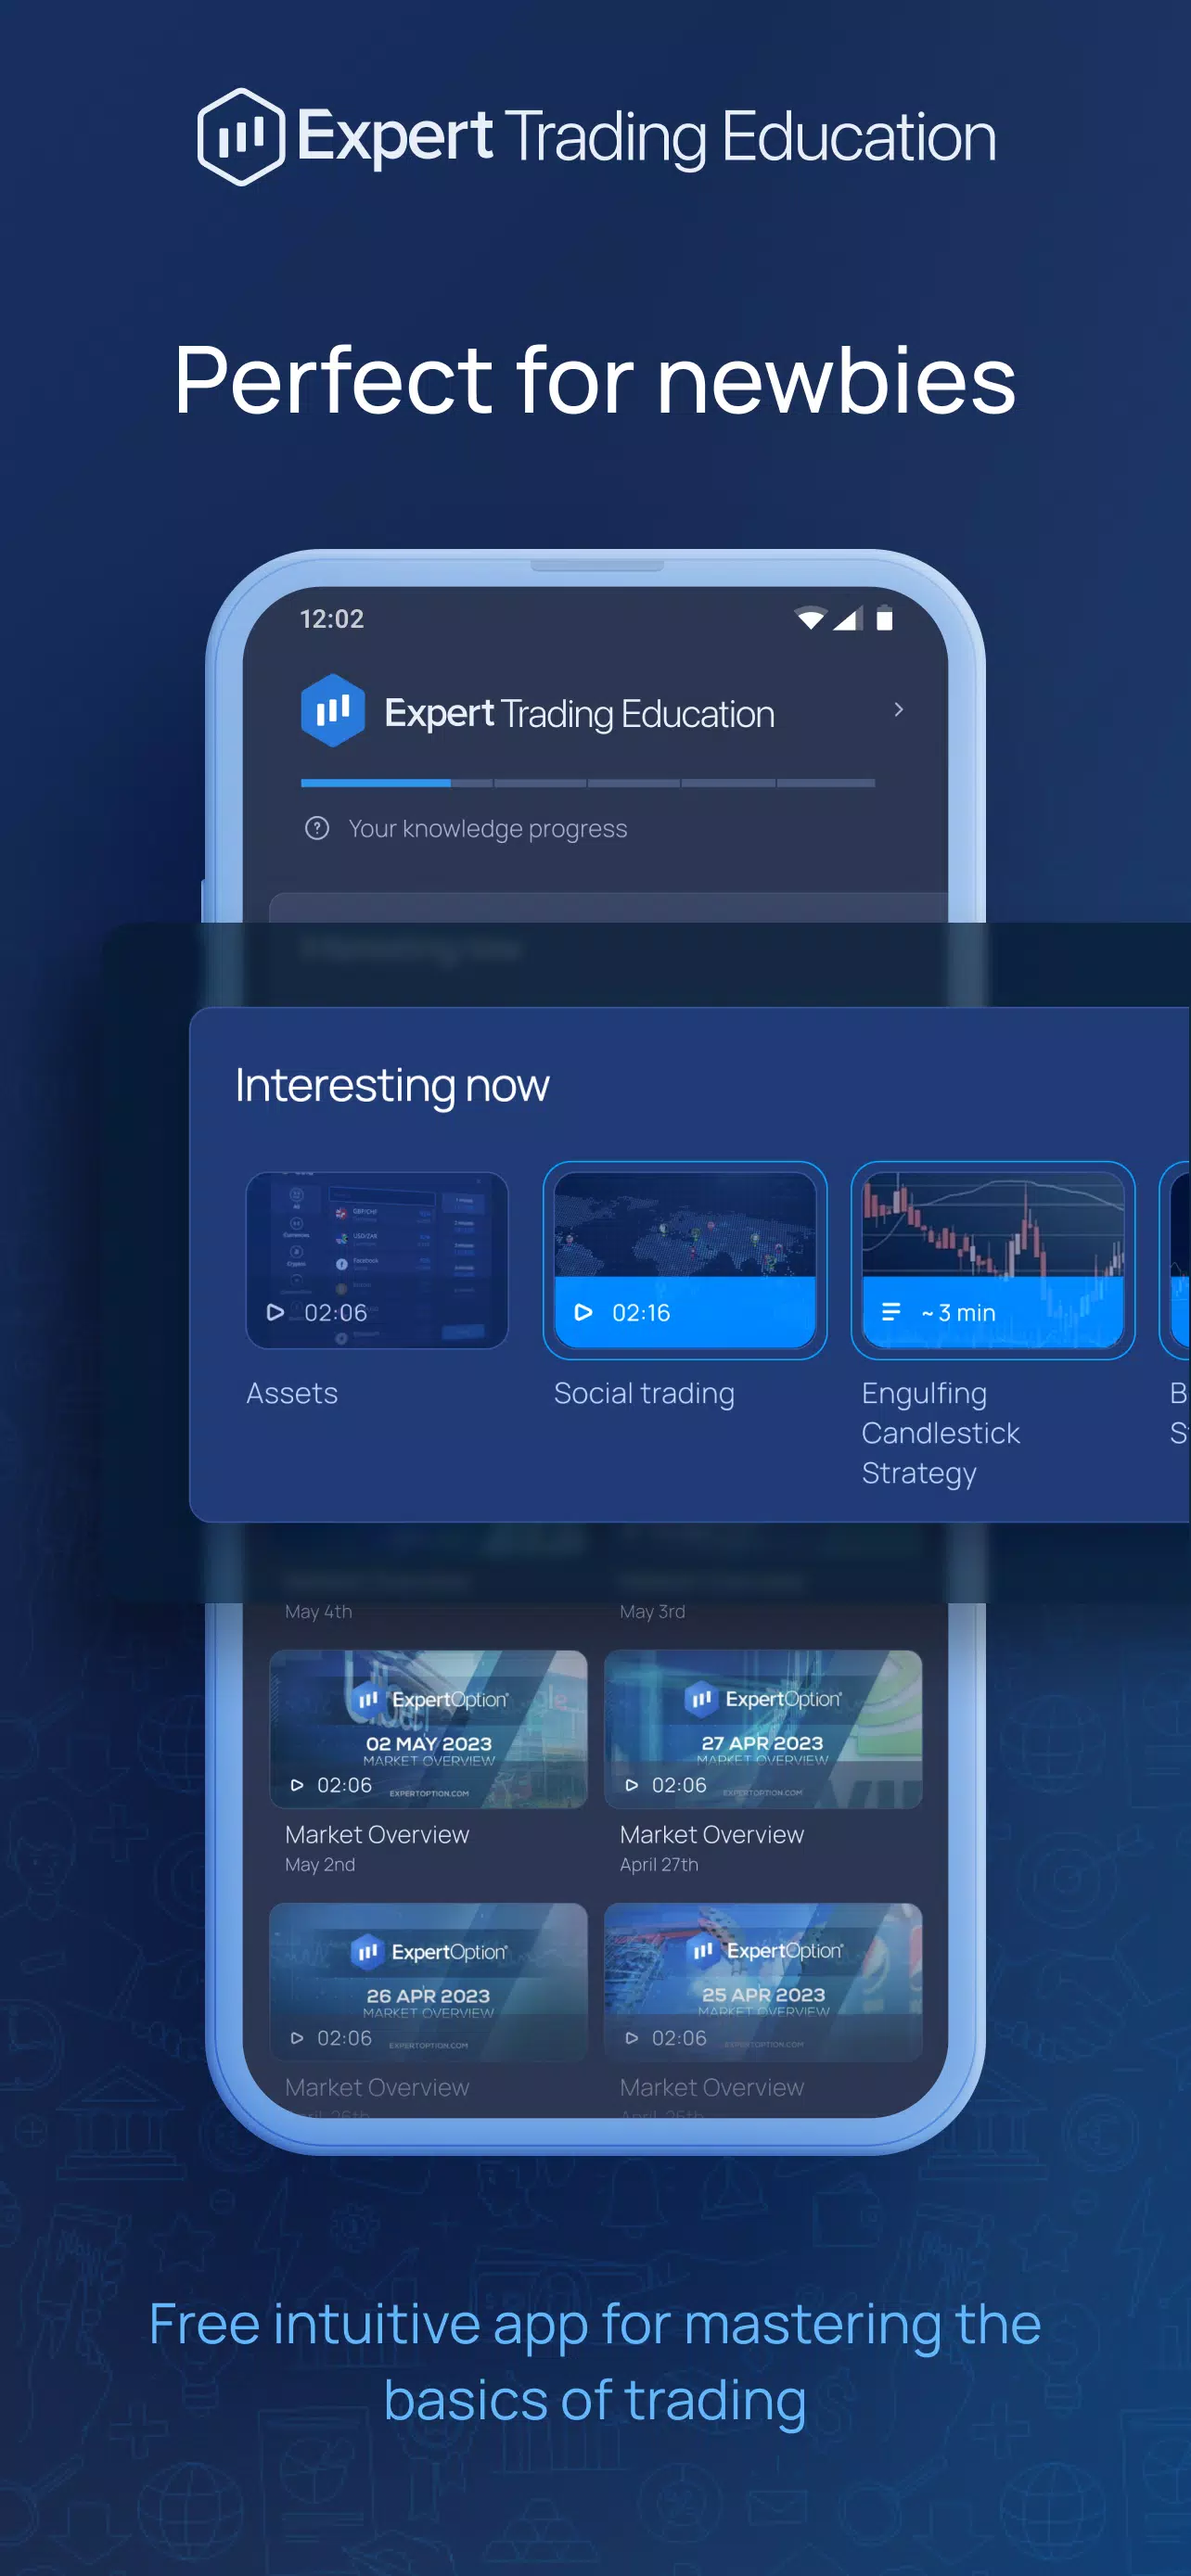
Task: Tap the 'Interesting now' section heading
Action: pyautogui.click(x=392, y=1085)
